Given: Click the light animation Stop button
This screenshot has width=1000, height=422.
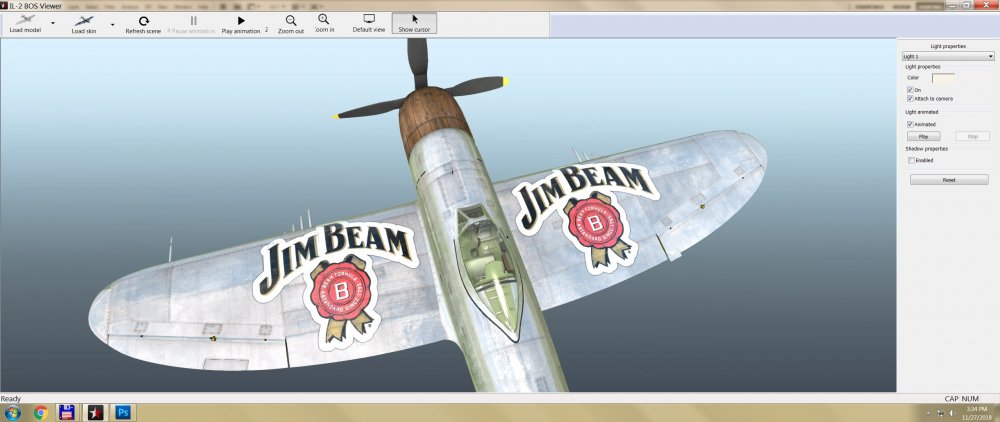Looking at the screenshot, I should coord(973,136).
